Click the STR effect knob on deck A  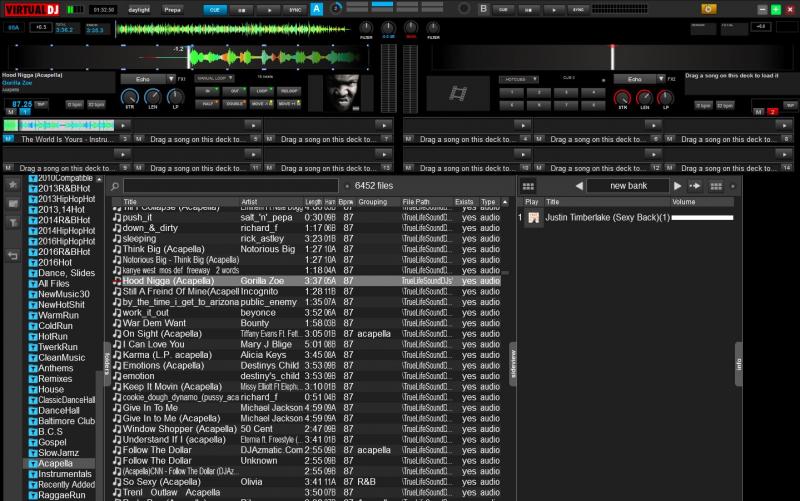130,96
